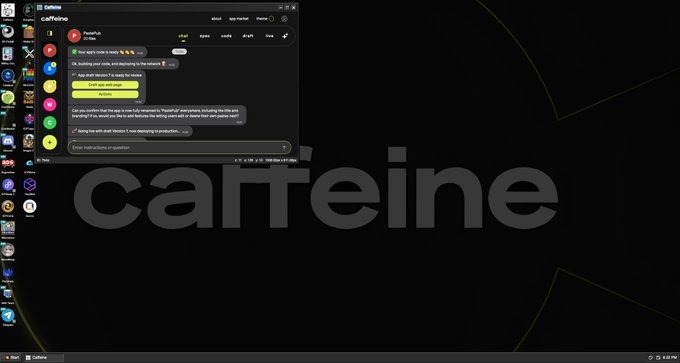Switch to the spec tab
This screenshot has height=363, width=680.
click(205, 36)
